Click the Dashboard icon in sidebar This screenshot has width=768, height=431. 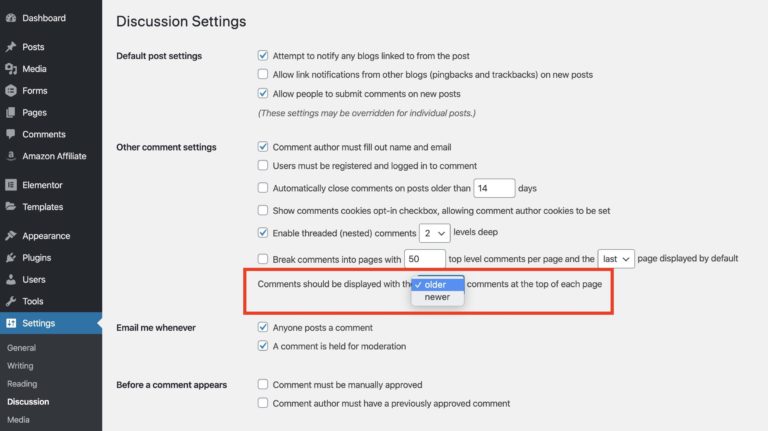click(10, 18)
